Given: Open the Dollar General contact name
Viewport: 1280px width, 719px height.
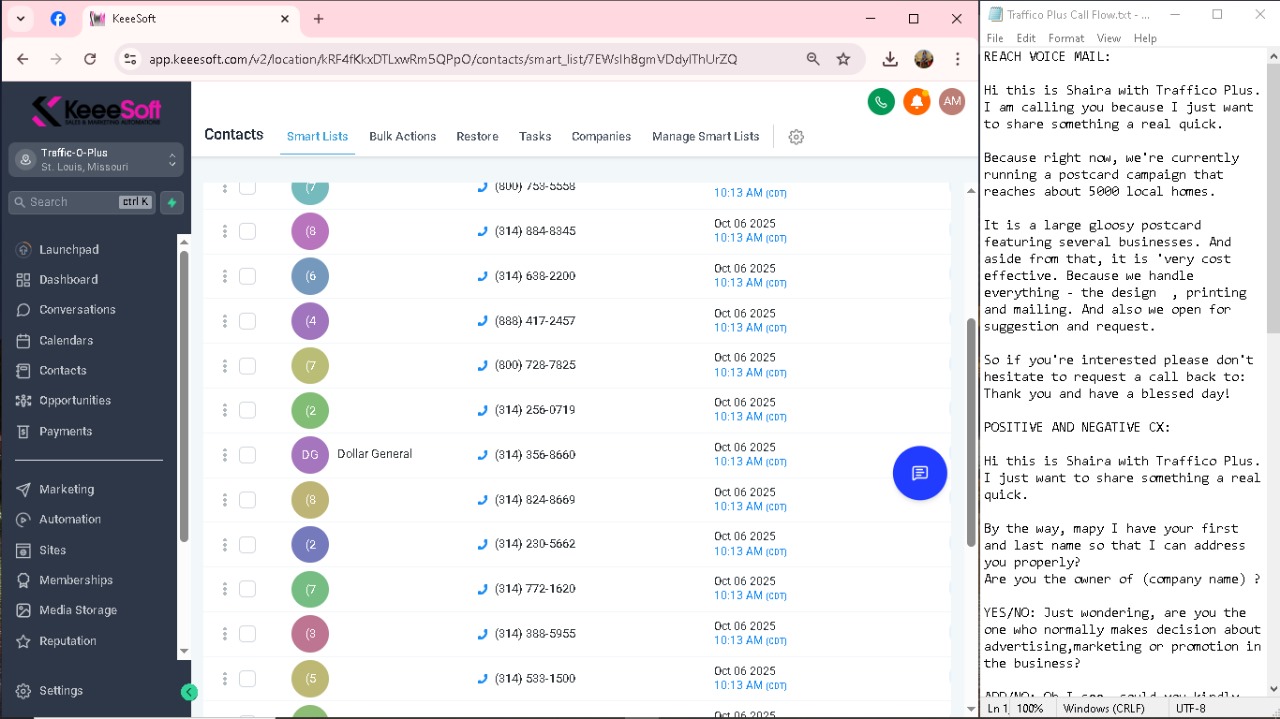Looking at the screenshot, I should [374, 454].
